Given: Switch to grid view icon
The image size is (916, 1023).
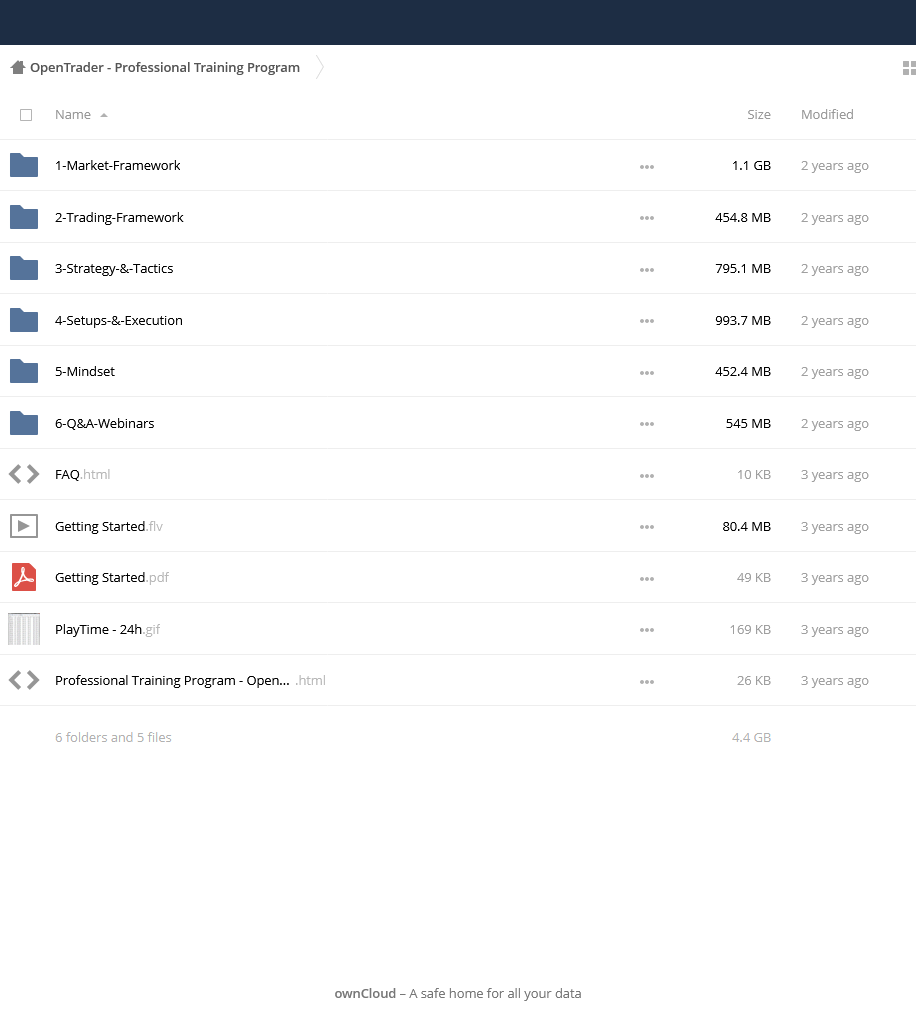Looking at the screenshot, I should 909,68.
